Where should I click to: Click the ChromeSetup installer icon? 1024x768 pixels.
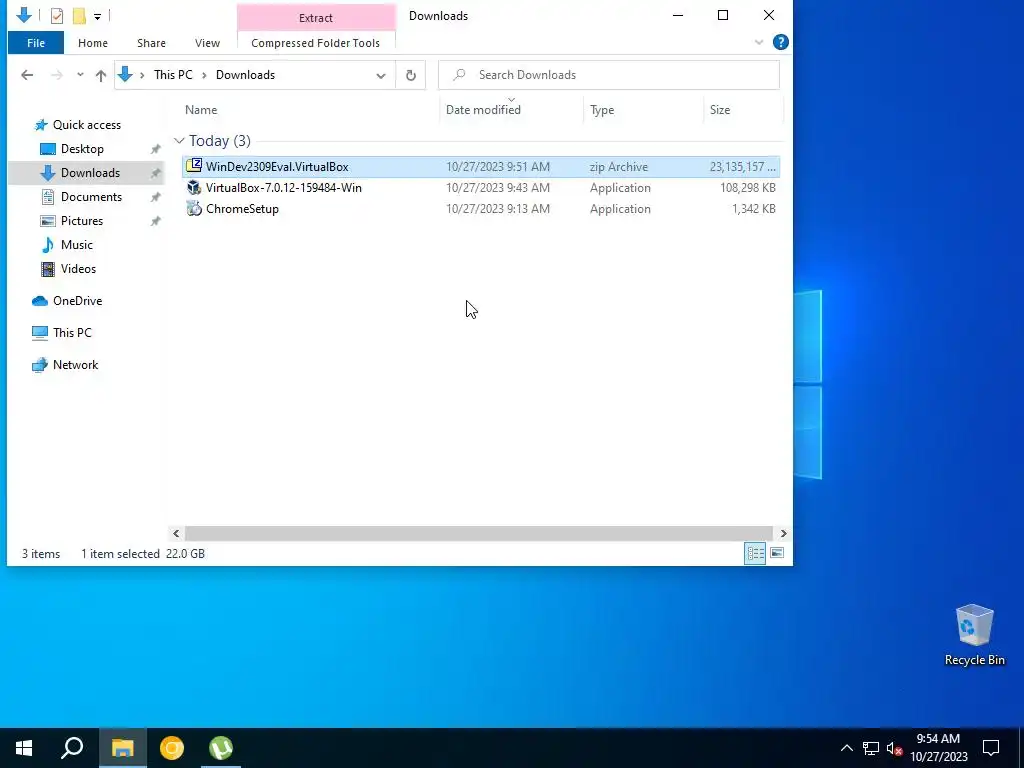(x=194, y=208)
